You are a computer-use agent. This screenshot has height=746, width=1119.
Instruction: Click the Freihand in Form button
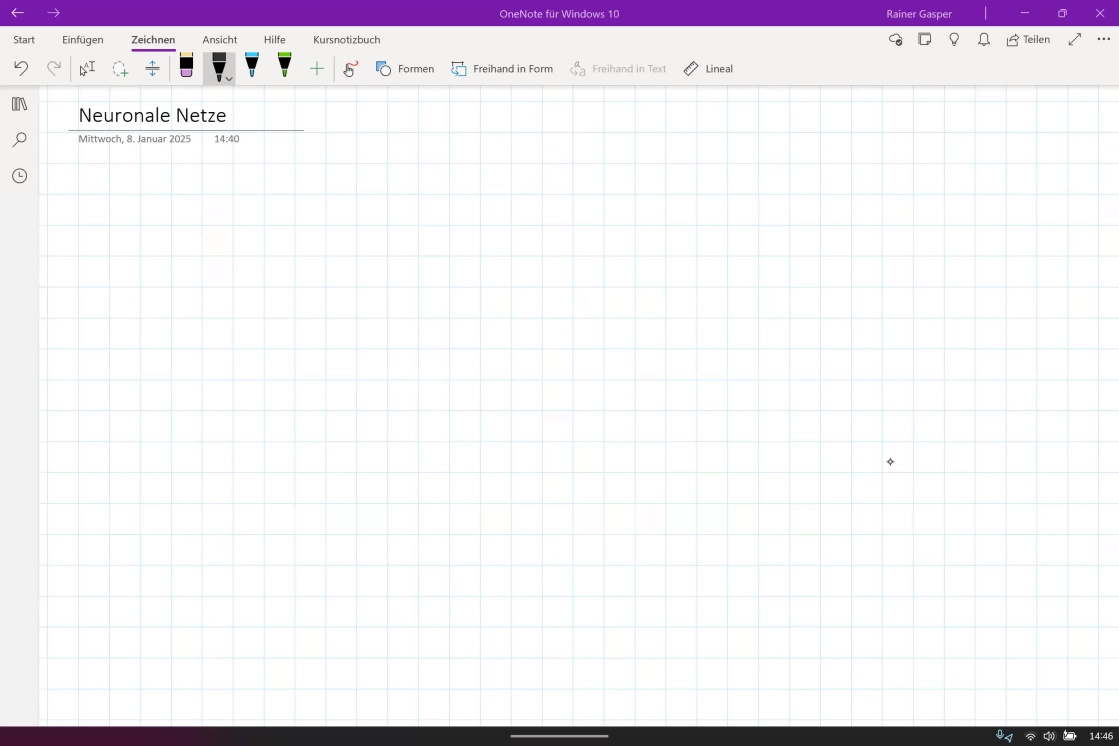(x=502, y=69)
